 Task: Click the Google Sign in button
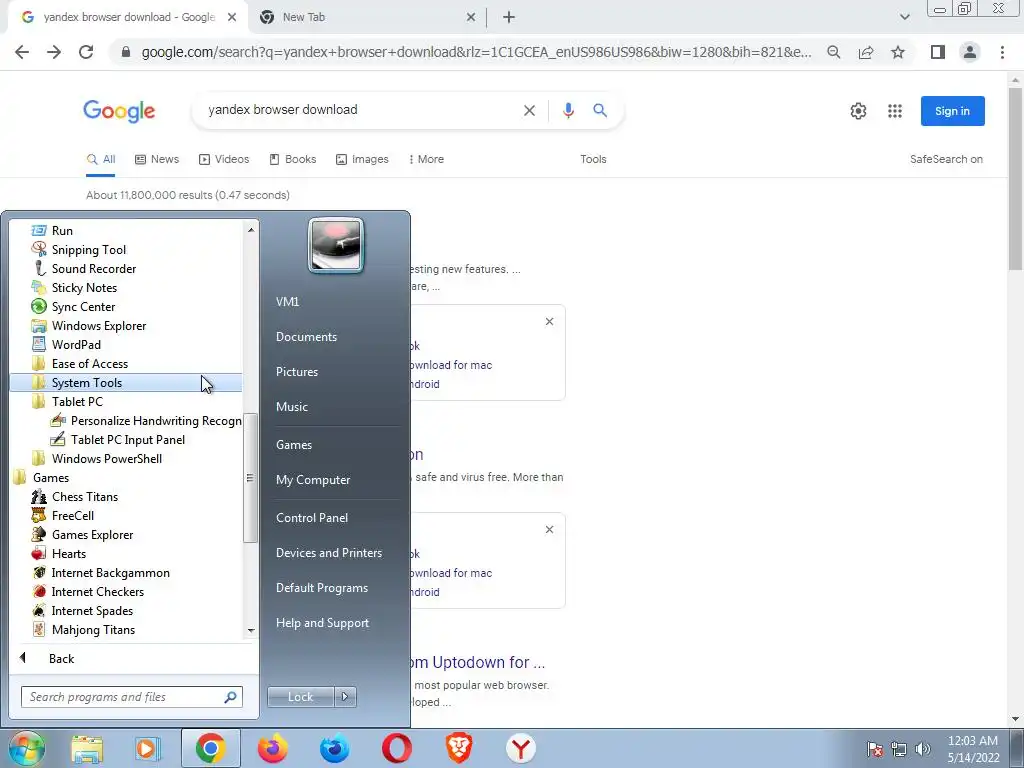pyautogui.click(x=952, y=111)
